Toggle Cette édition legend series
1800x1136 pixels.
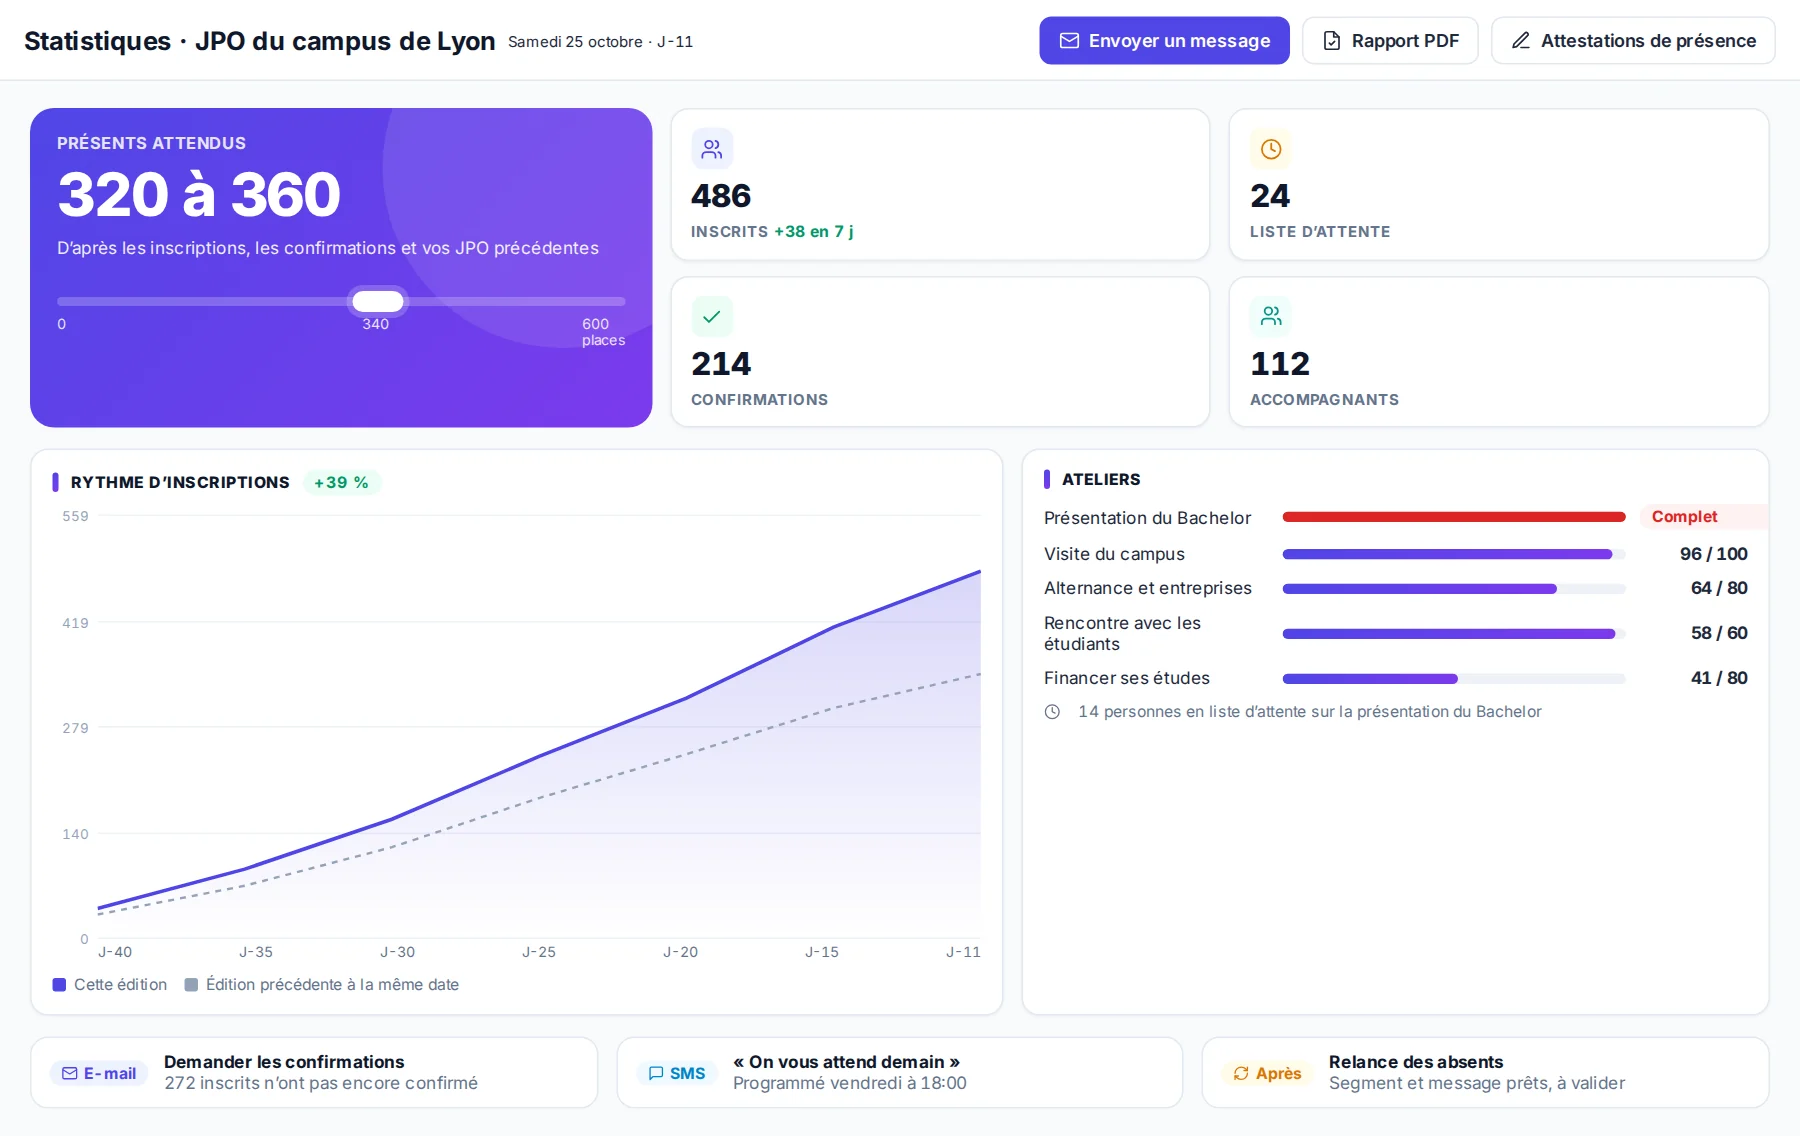point(110,985)
